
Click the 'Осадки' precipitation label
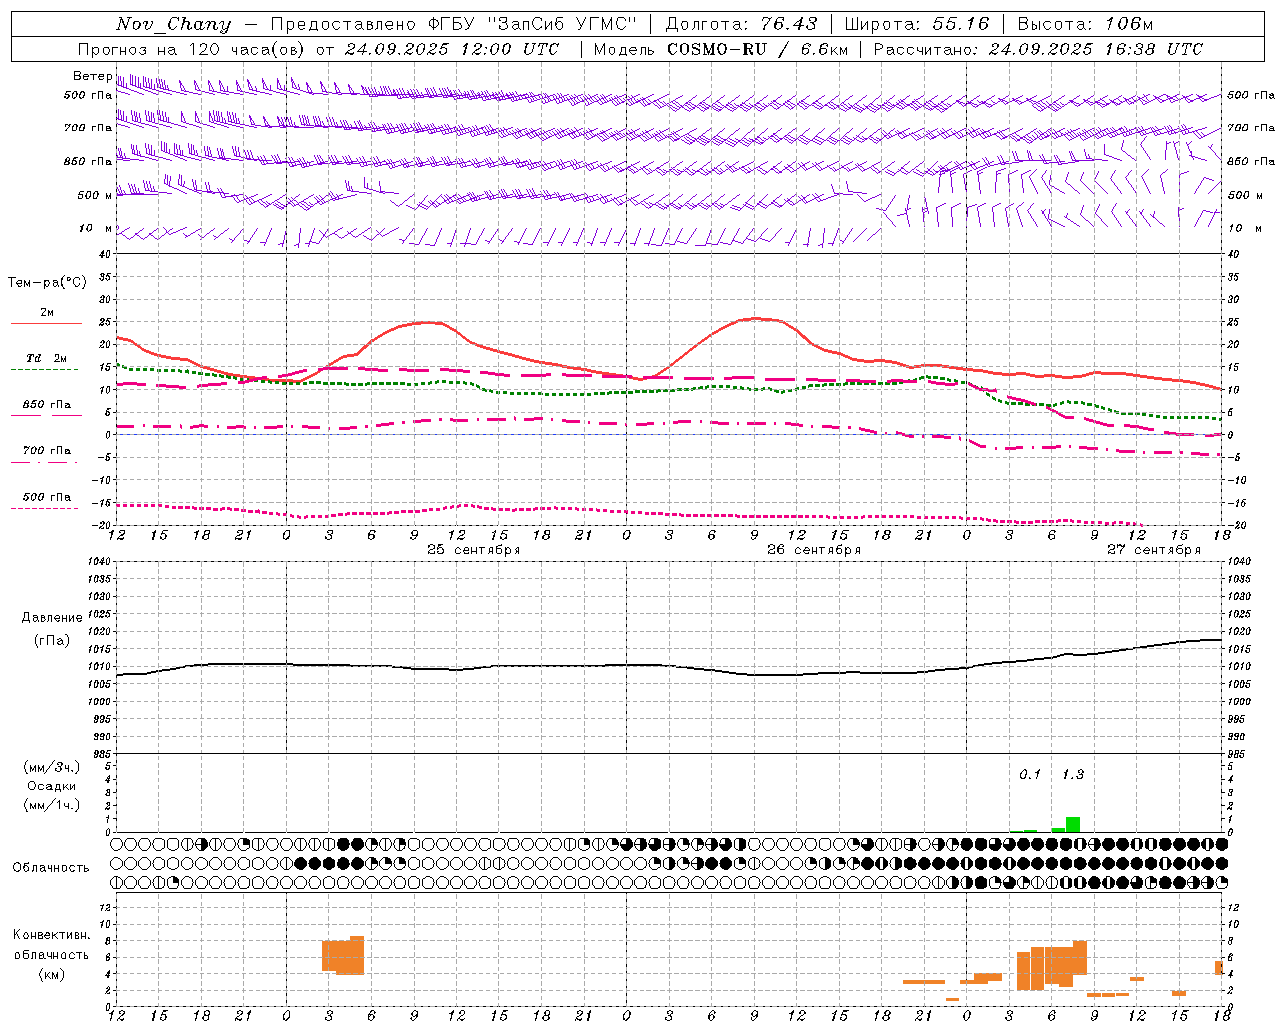[52, 786]
